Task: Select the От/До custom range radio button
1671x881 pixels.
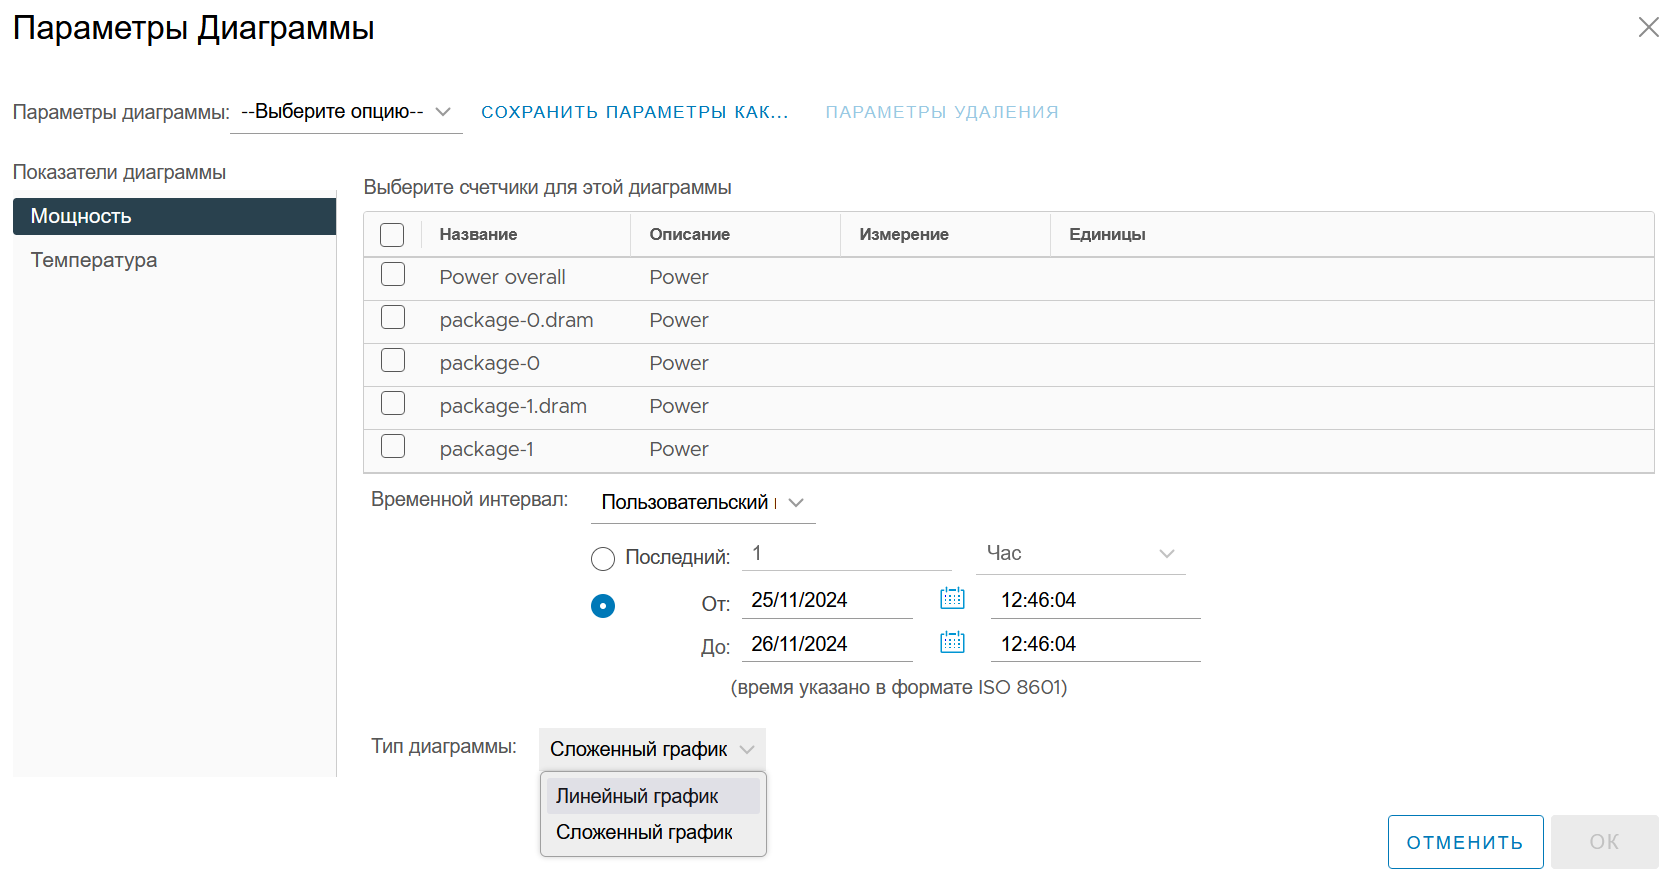Action: pos(603,606)
